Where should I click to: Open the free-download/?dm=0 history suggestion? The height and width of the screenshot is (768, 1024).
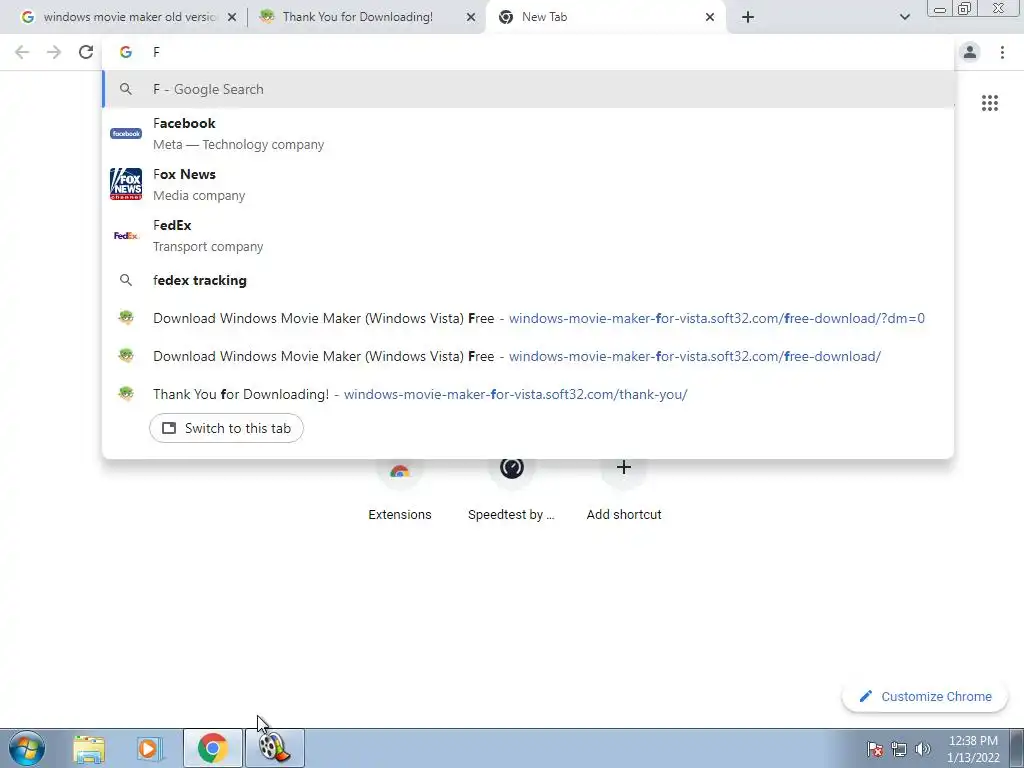(x=528, y=319)
